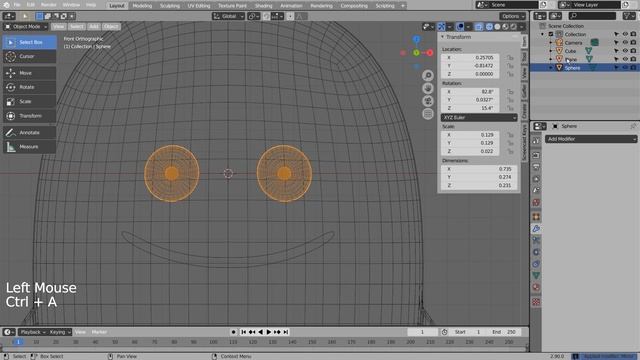Viewport: 640px width, 360px height.
Task: Open Modifier properties wrench tab
Action: 536,229
